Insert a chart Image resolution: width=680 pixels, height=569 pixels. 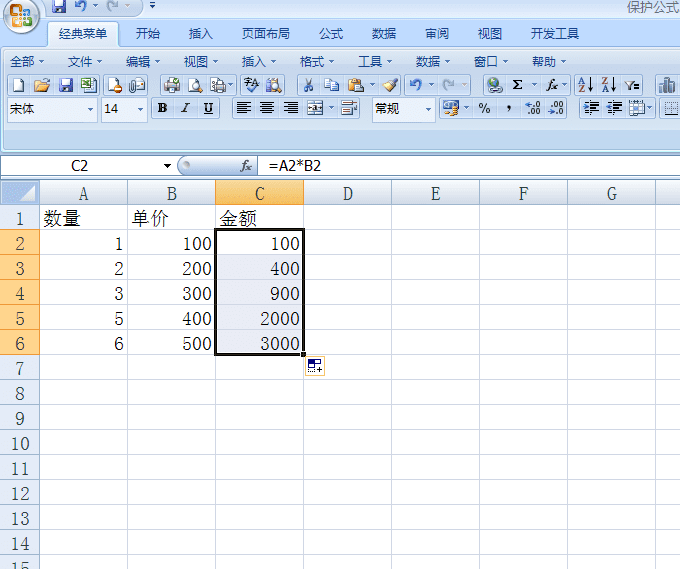click(x=667, y=85)
